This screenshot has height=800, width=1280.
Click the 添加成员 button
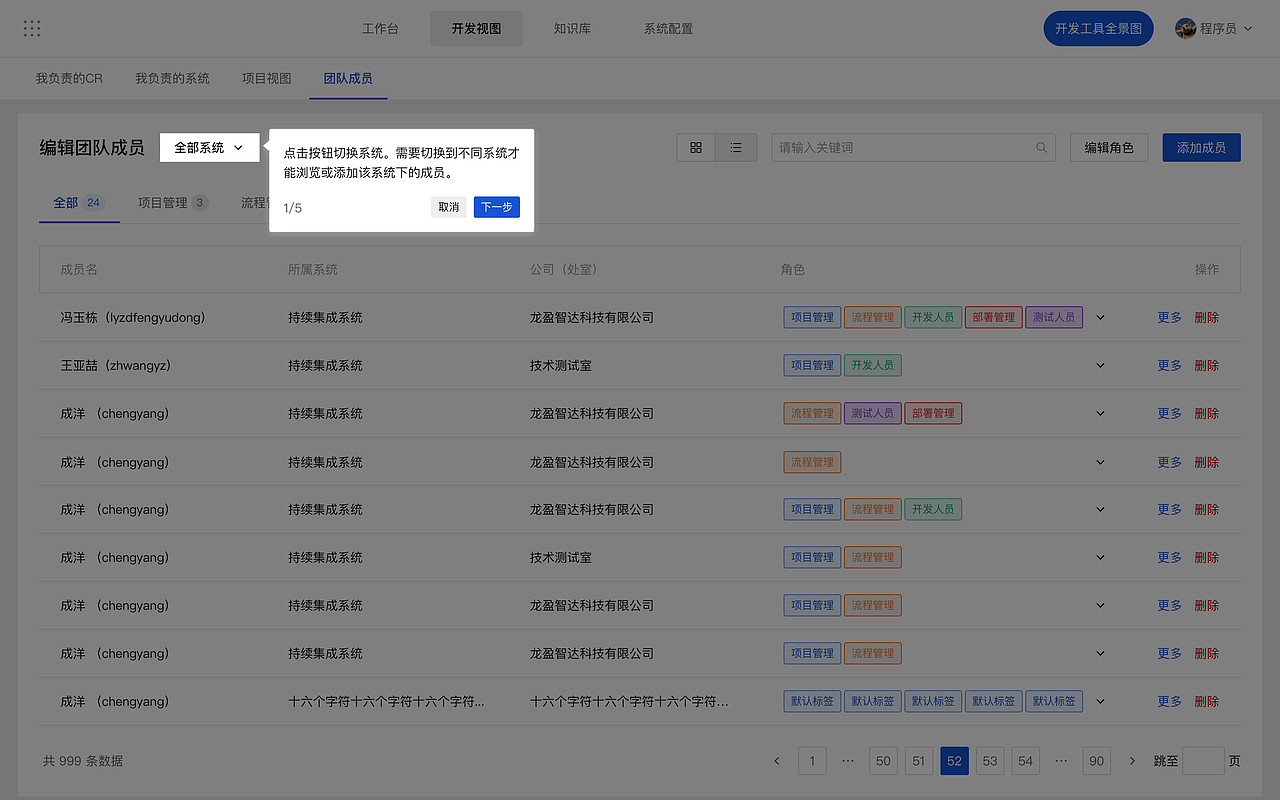[x=1200, y=147]
